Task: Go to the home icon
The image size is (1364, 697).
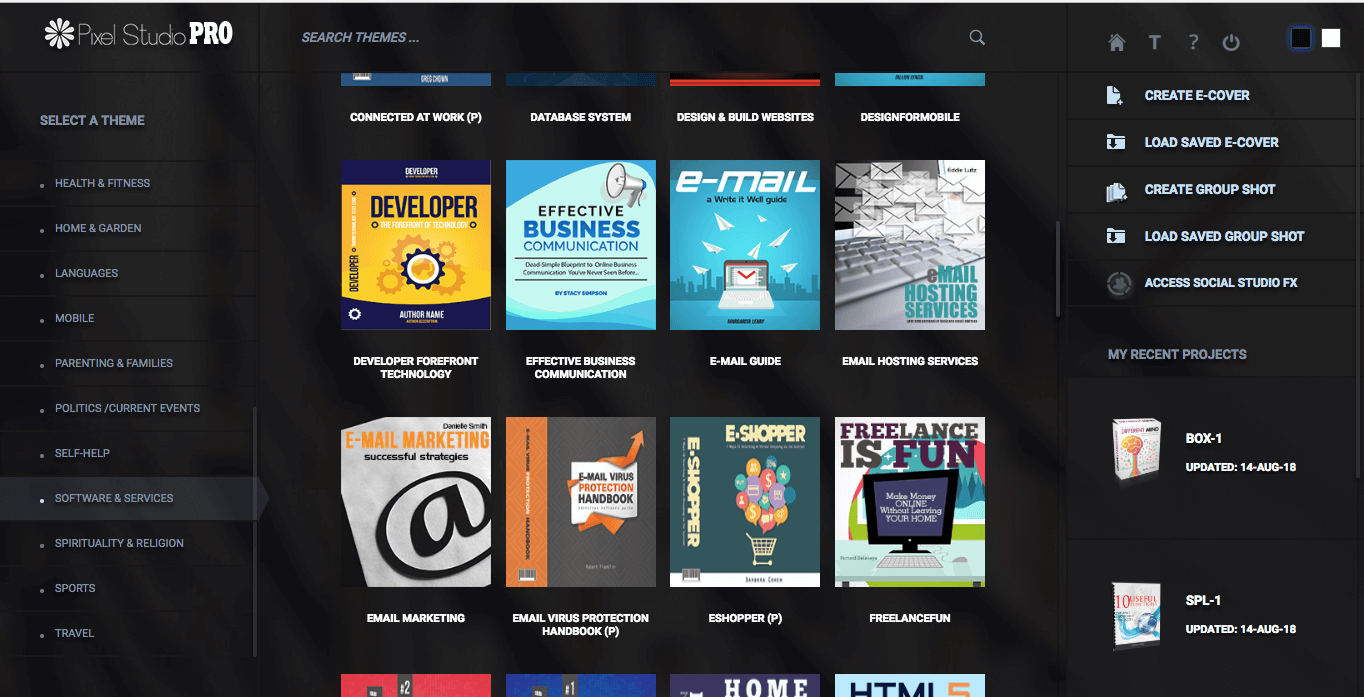Action: pyautogui.click(x=1117, y=42)
